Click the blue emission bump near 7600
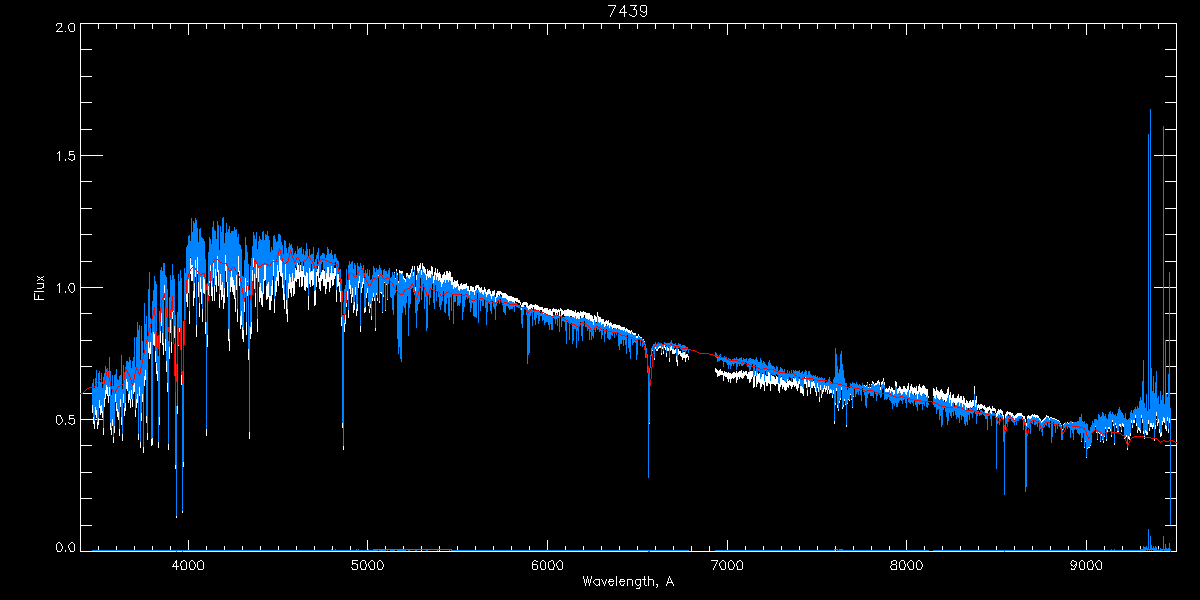The height and width of the screenshot is (600, 1200). 839,355
